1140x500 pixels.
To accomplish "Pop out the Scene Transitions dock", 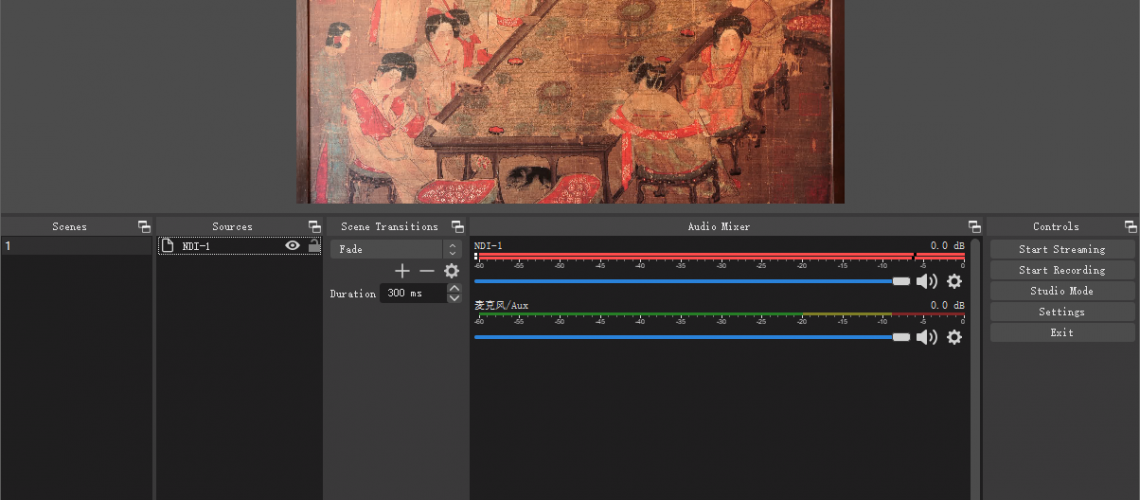I will click(457, 227).
